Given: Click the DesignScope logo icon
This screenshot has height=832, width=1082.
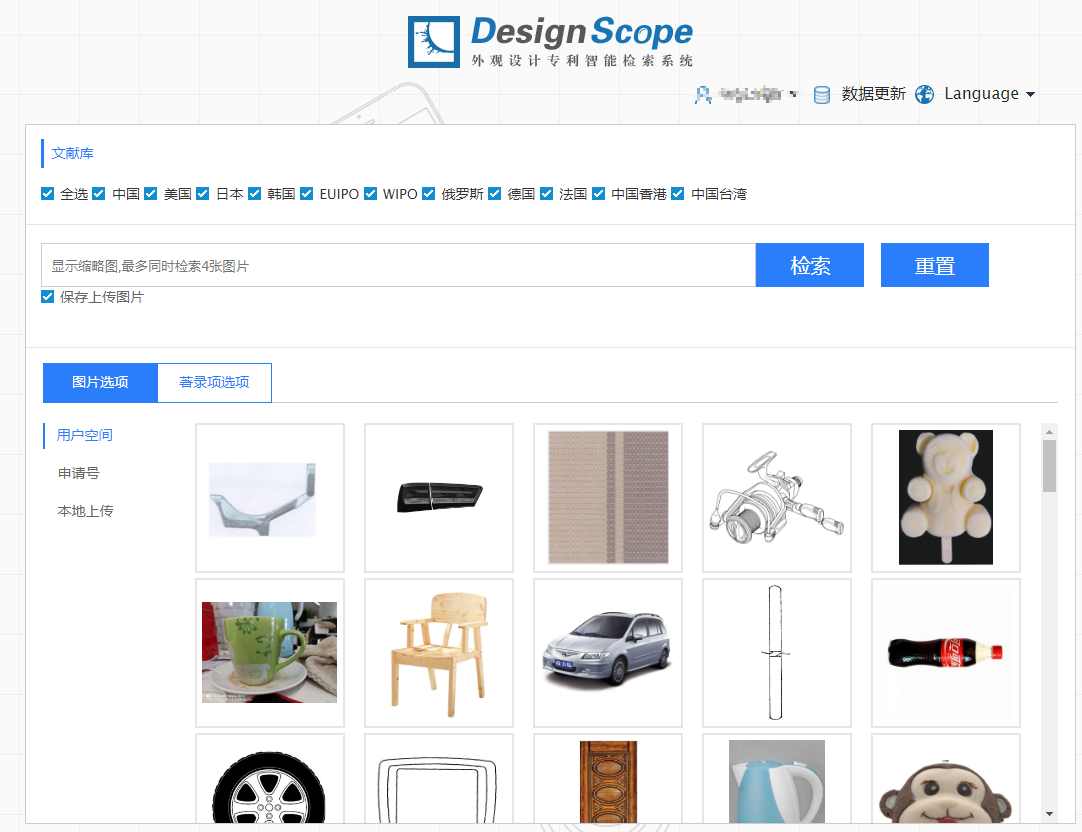Looking at the screenshot, I should coord(433,42).
